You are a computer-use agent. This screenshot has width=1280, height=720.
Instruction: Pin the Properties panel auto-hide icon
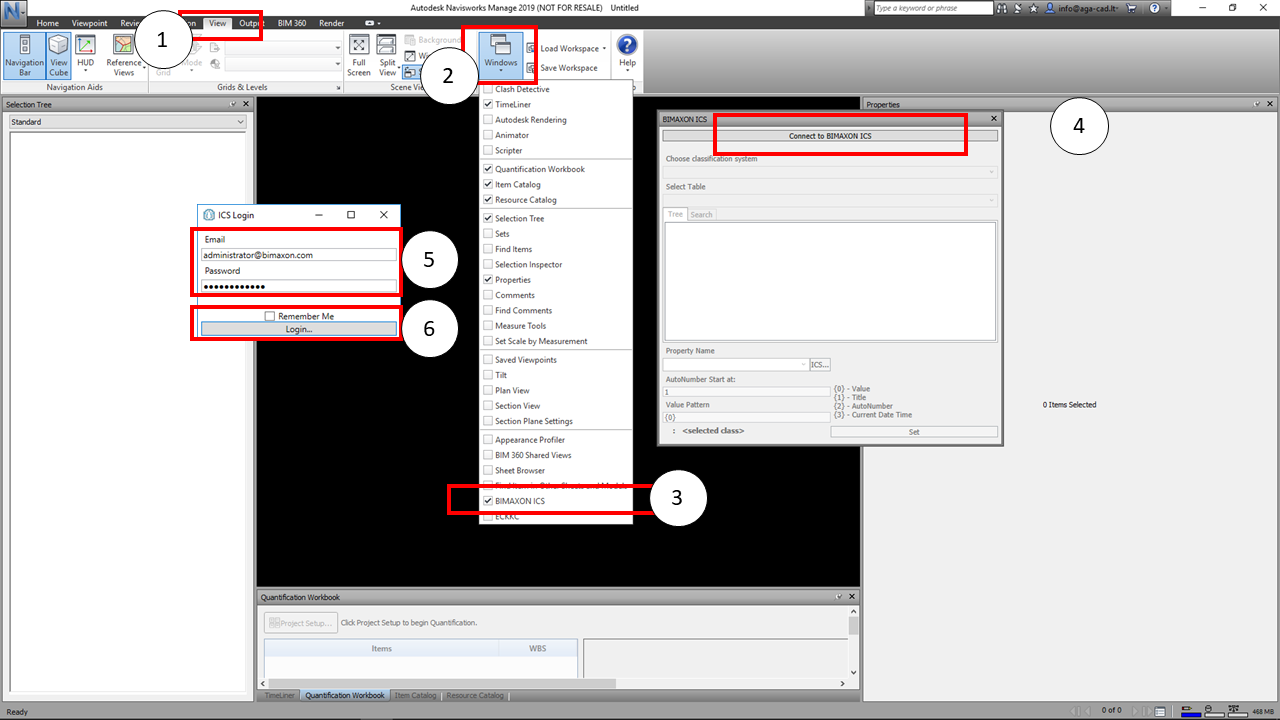(x=1259, y=104)
